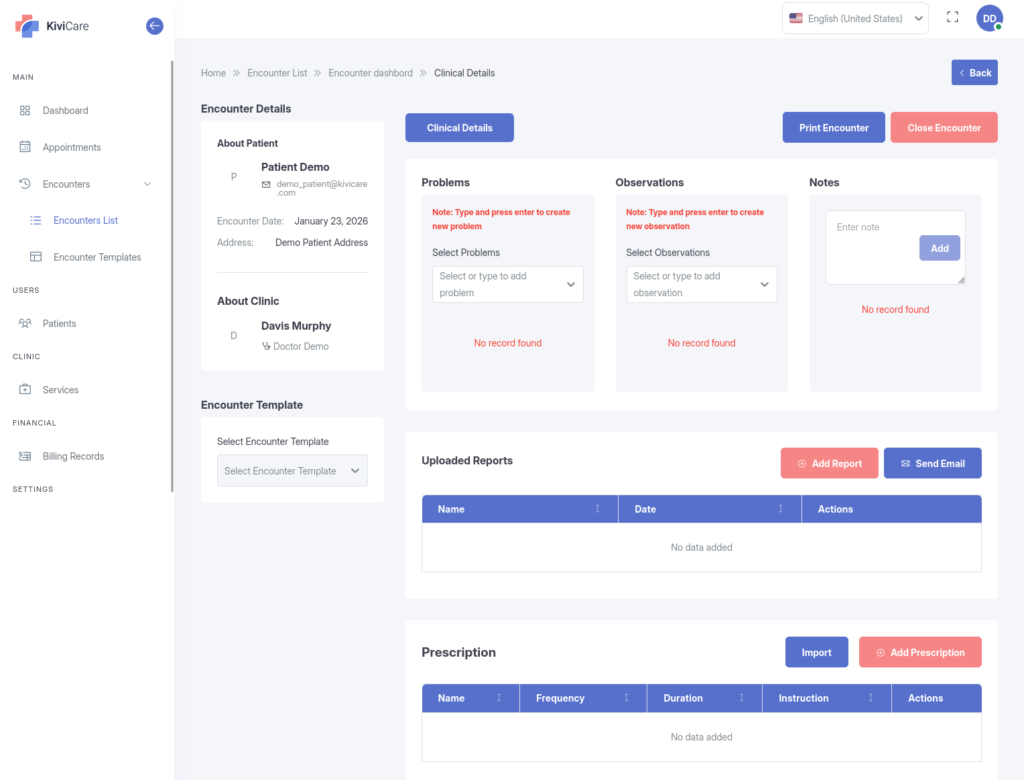Open the DD user avatar menu

point(989,18)
